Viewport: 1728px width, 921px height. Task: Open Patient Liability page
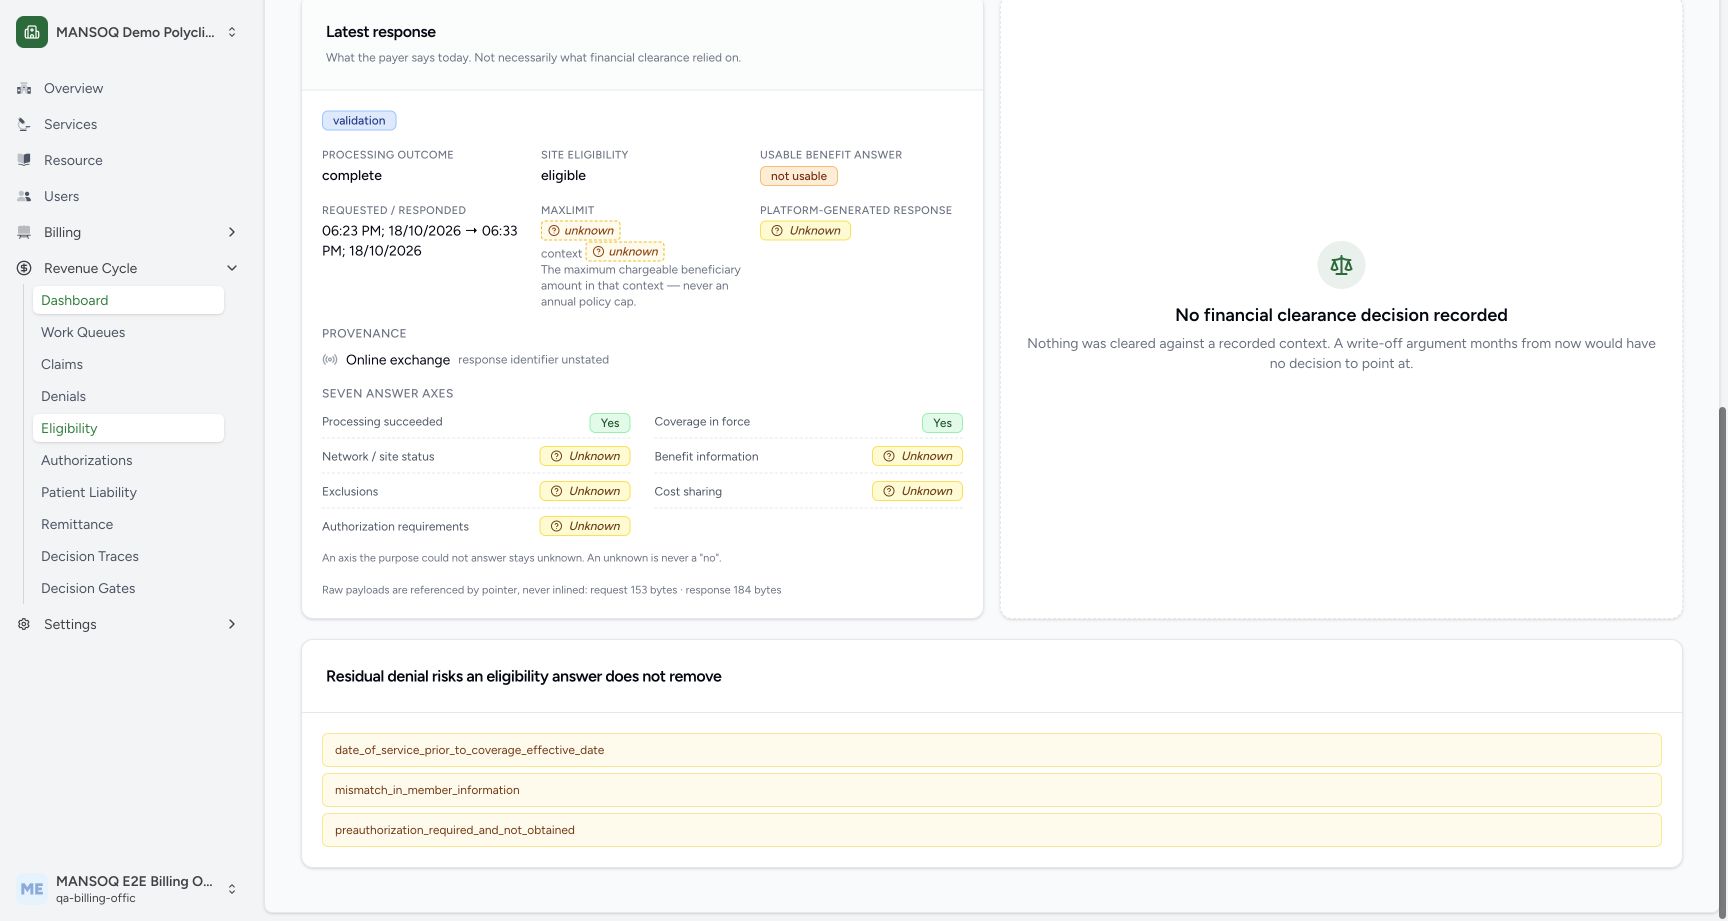coord(128,492)
